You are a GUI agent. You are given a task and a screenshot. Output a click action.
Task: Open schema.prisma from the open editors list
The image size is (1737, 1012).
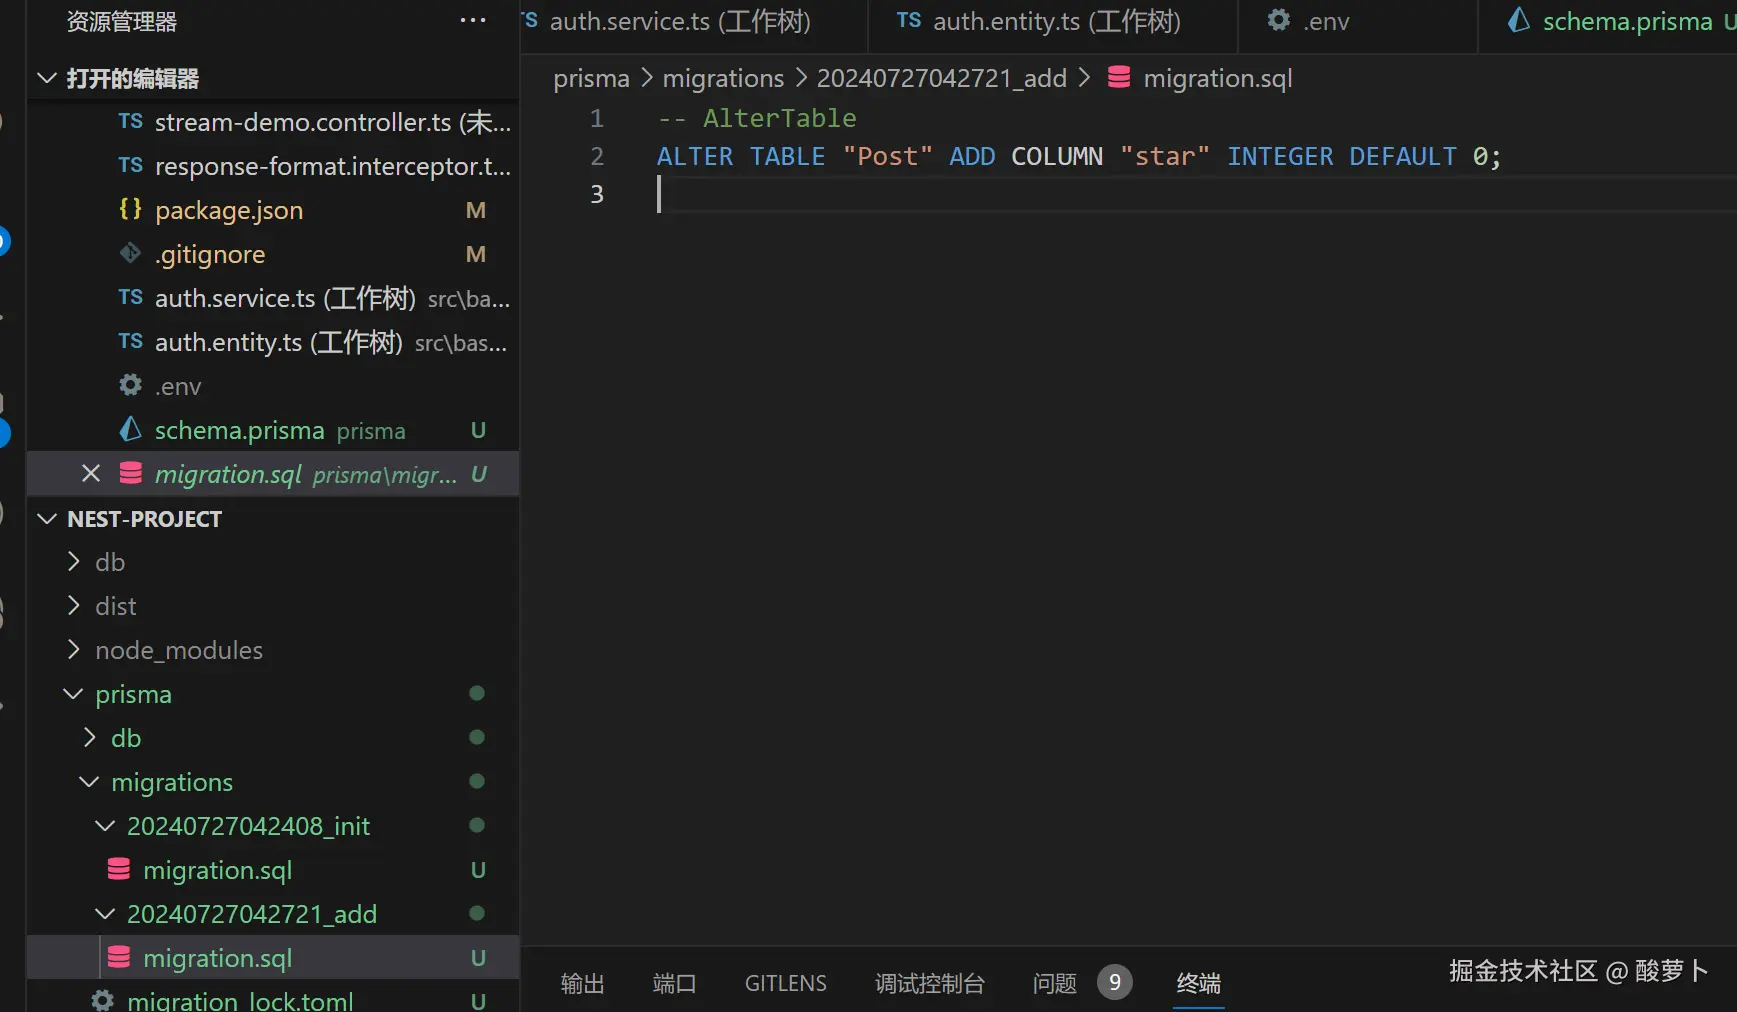(273, 430)
